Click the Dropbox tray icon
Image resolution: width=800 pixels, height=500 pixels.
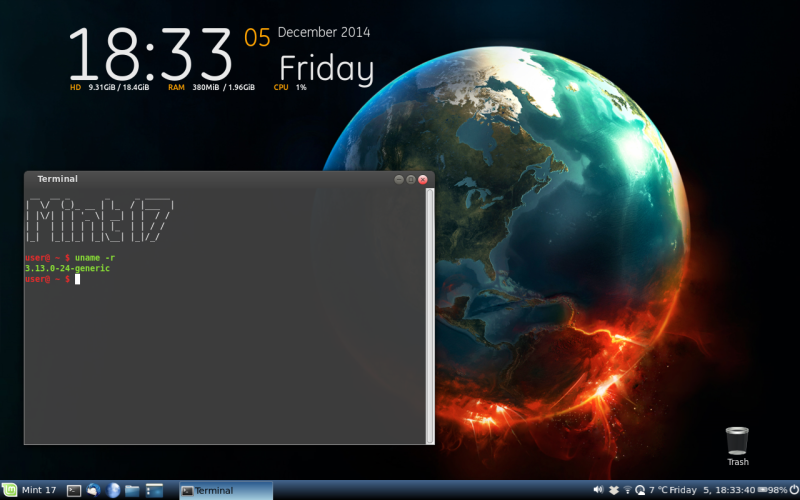pyautogui.click(x=614, y=490)
